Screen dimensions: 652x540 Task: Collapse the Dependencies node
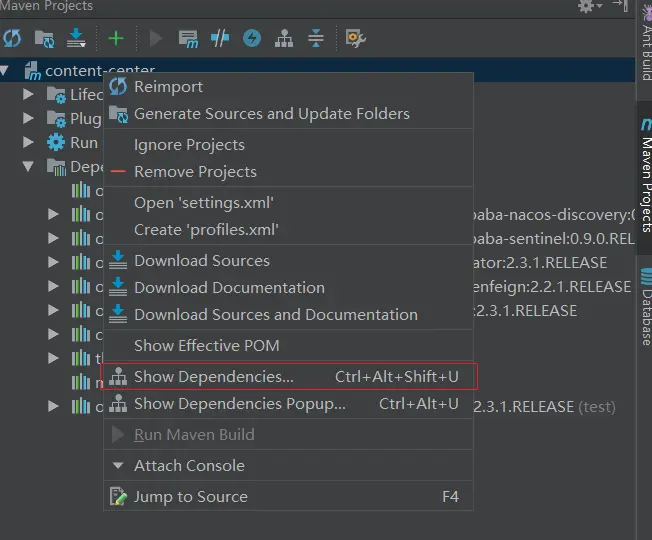[28, 166]
